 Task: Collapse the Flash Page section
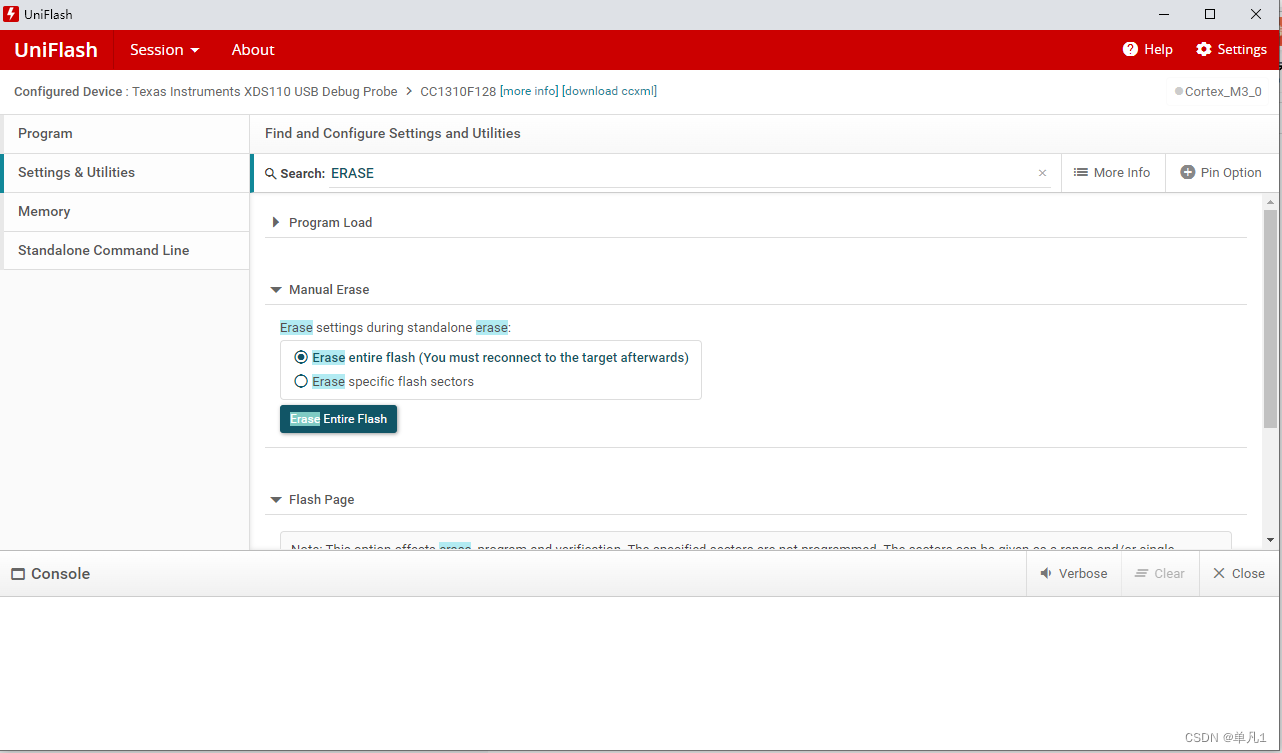pyautogui.click(x=276, y=500)
